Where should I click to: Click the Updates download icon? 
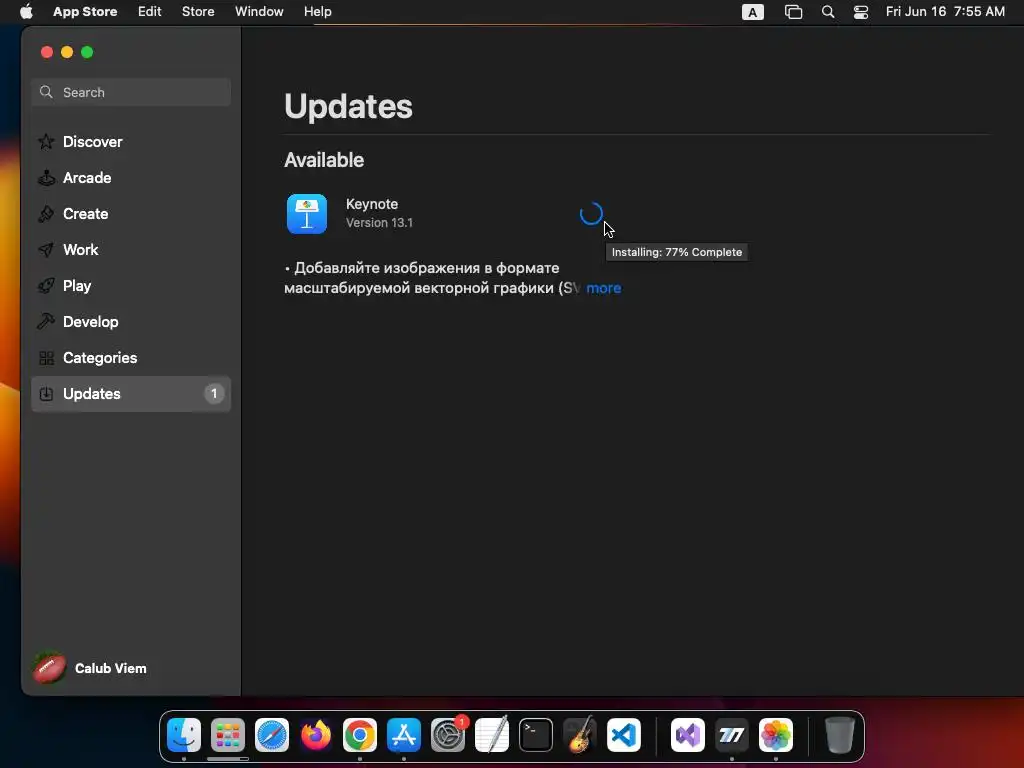[x=46, y=394]
